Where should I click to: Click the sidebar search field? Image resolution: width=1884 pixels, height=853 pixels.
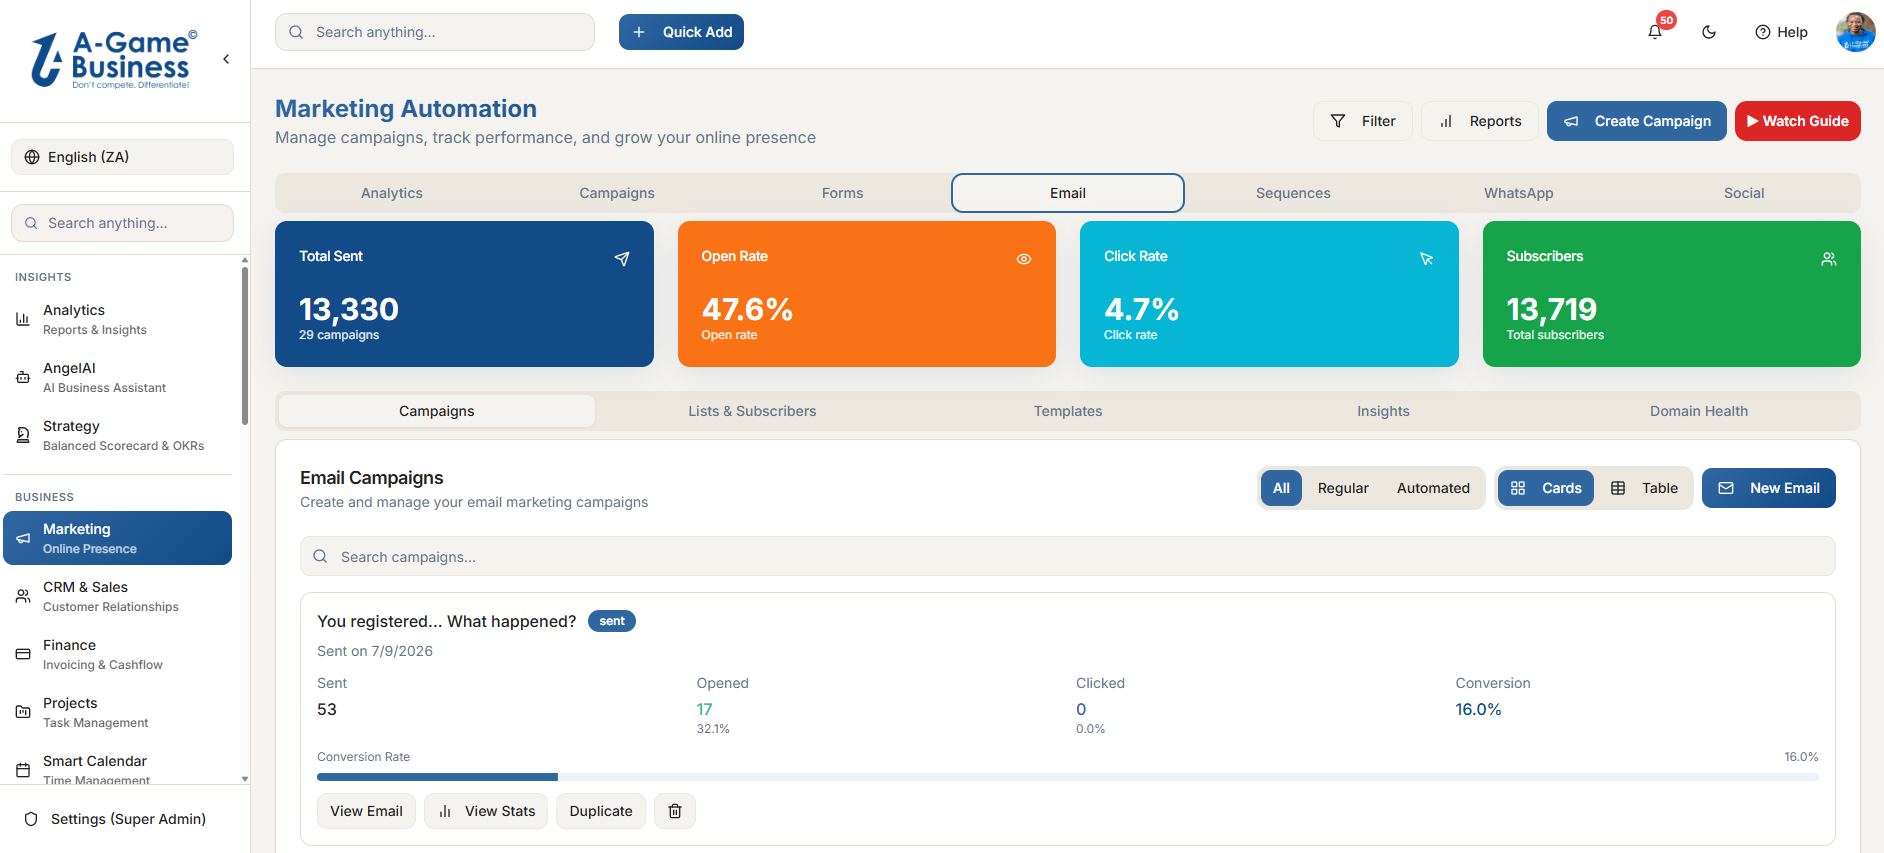[x=122, y=223]
